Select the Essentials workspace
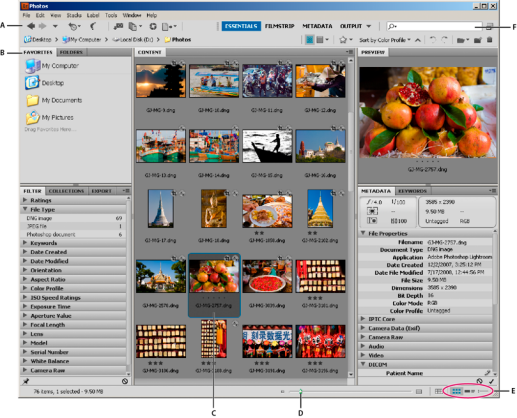 pyautogui.click(x=241, y=26)
